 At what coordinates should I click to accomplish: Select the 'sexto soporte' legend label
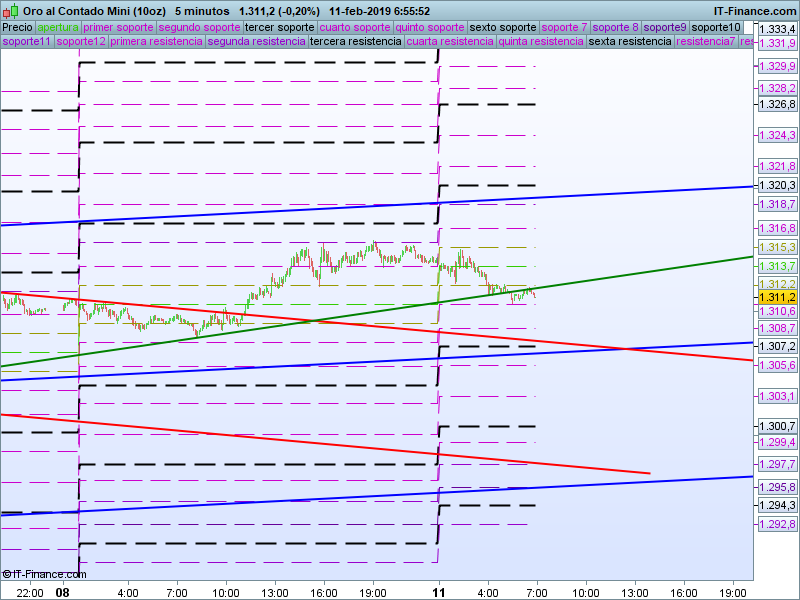click(503, 27)
